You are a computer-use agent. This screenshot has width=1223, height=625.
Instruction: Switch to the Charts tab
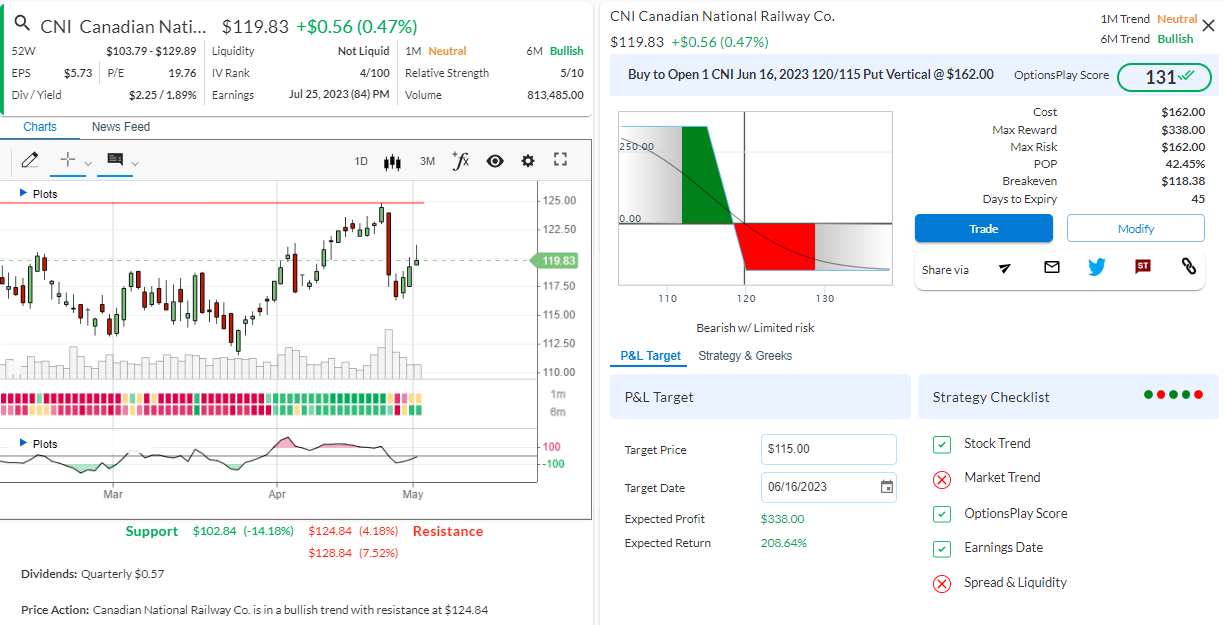tap(40, 127)
